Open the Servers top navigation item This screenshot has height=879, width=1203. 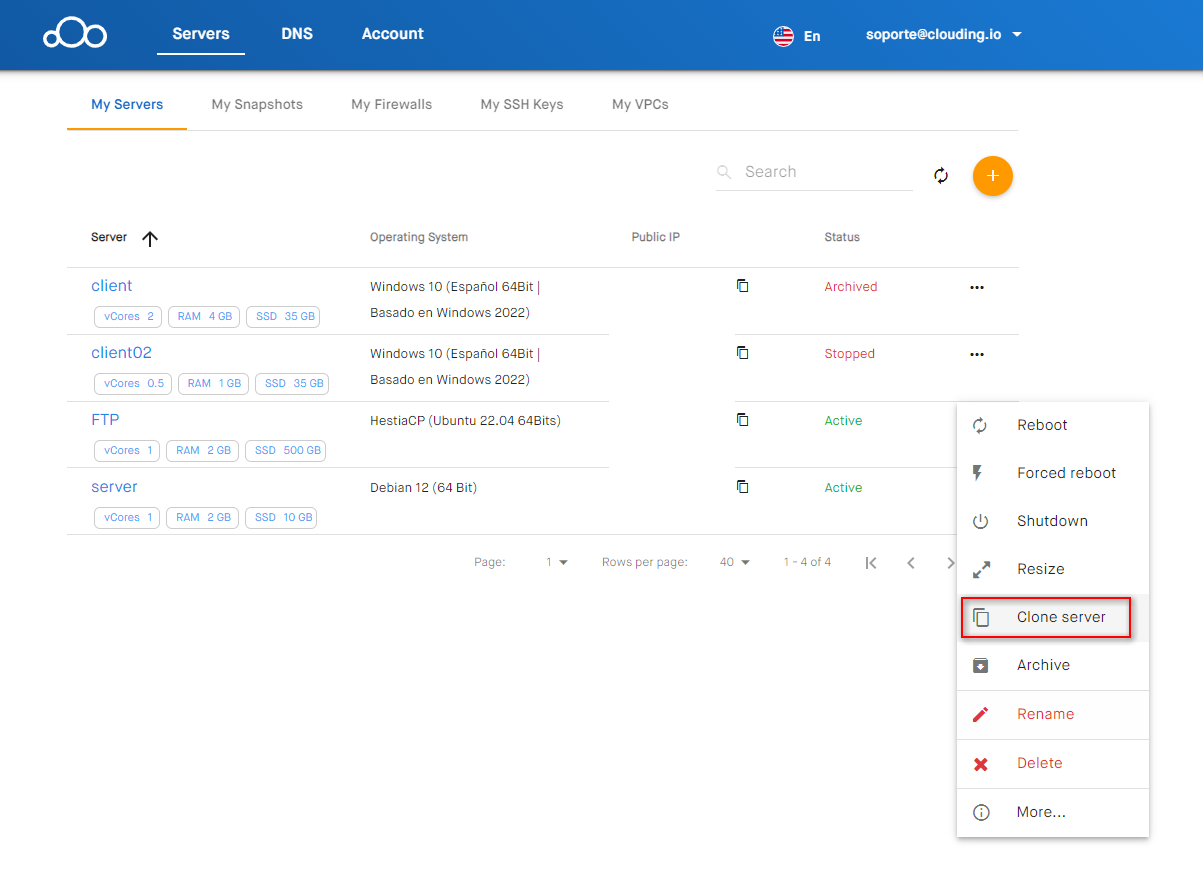coord(201,34)
